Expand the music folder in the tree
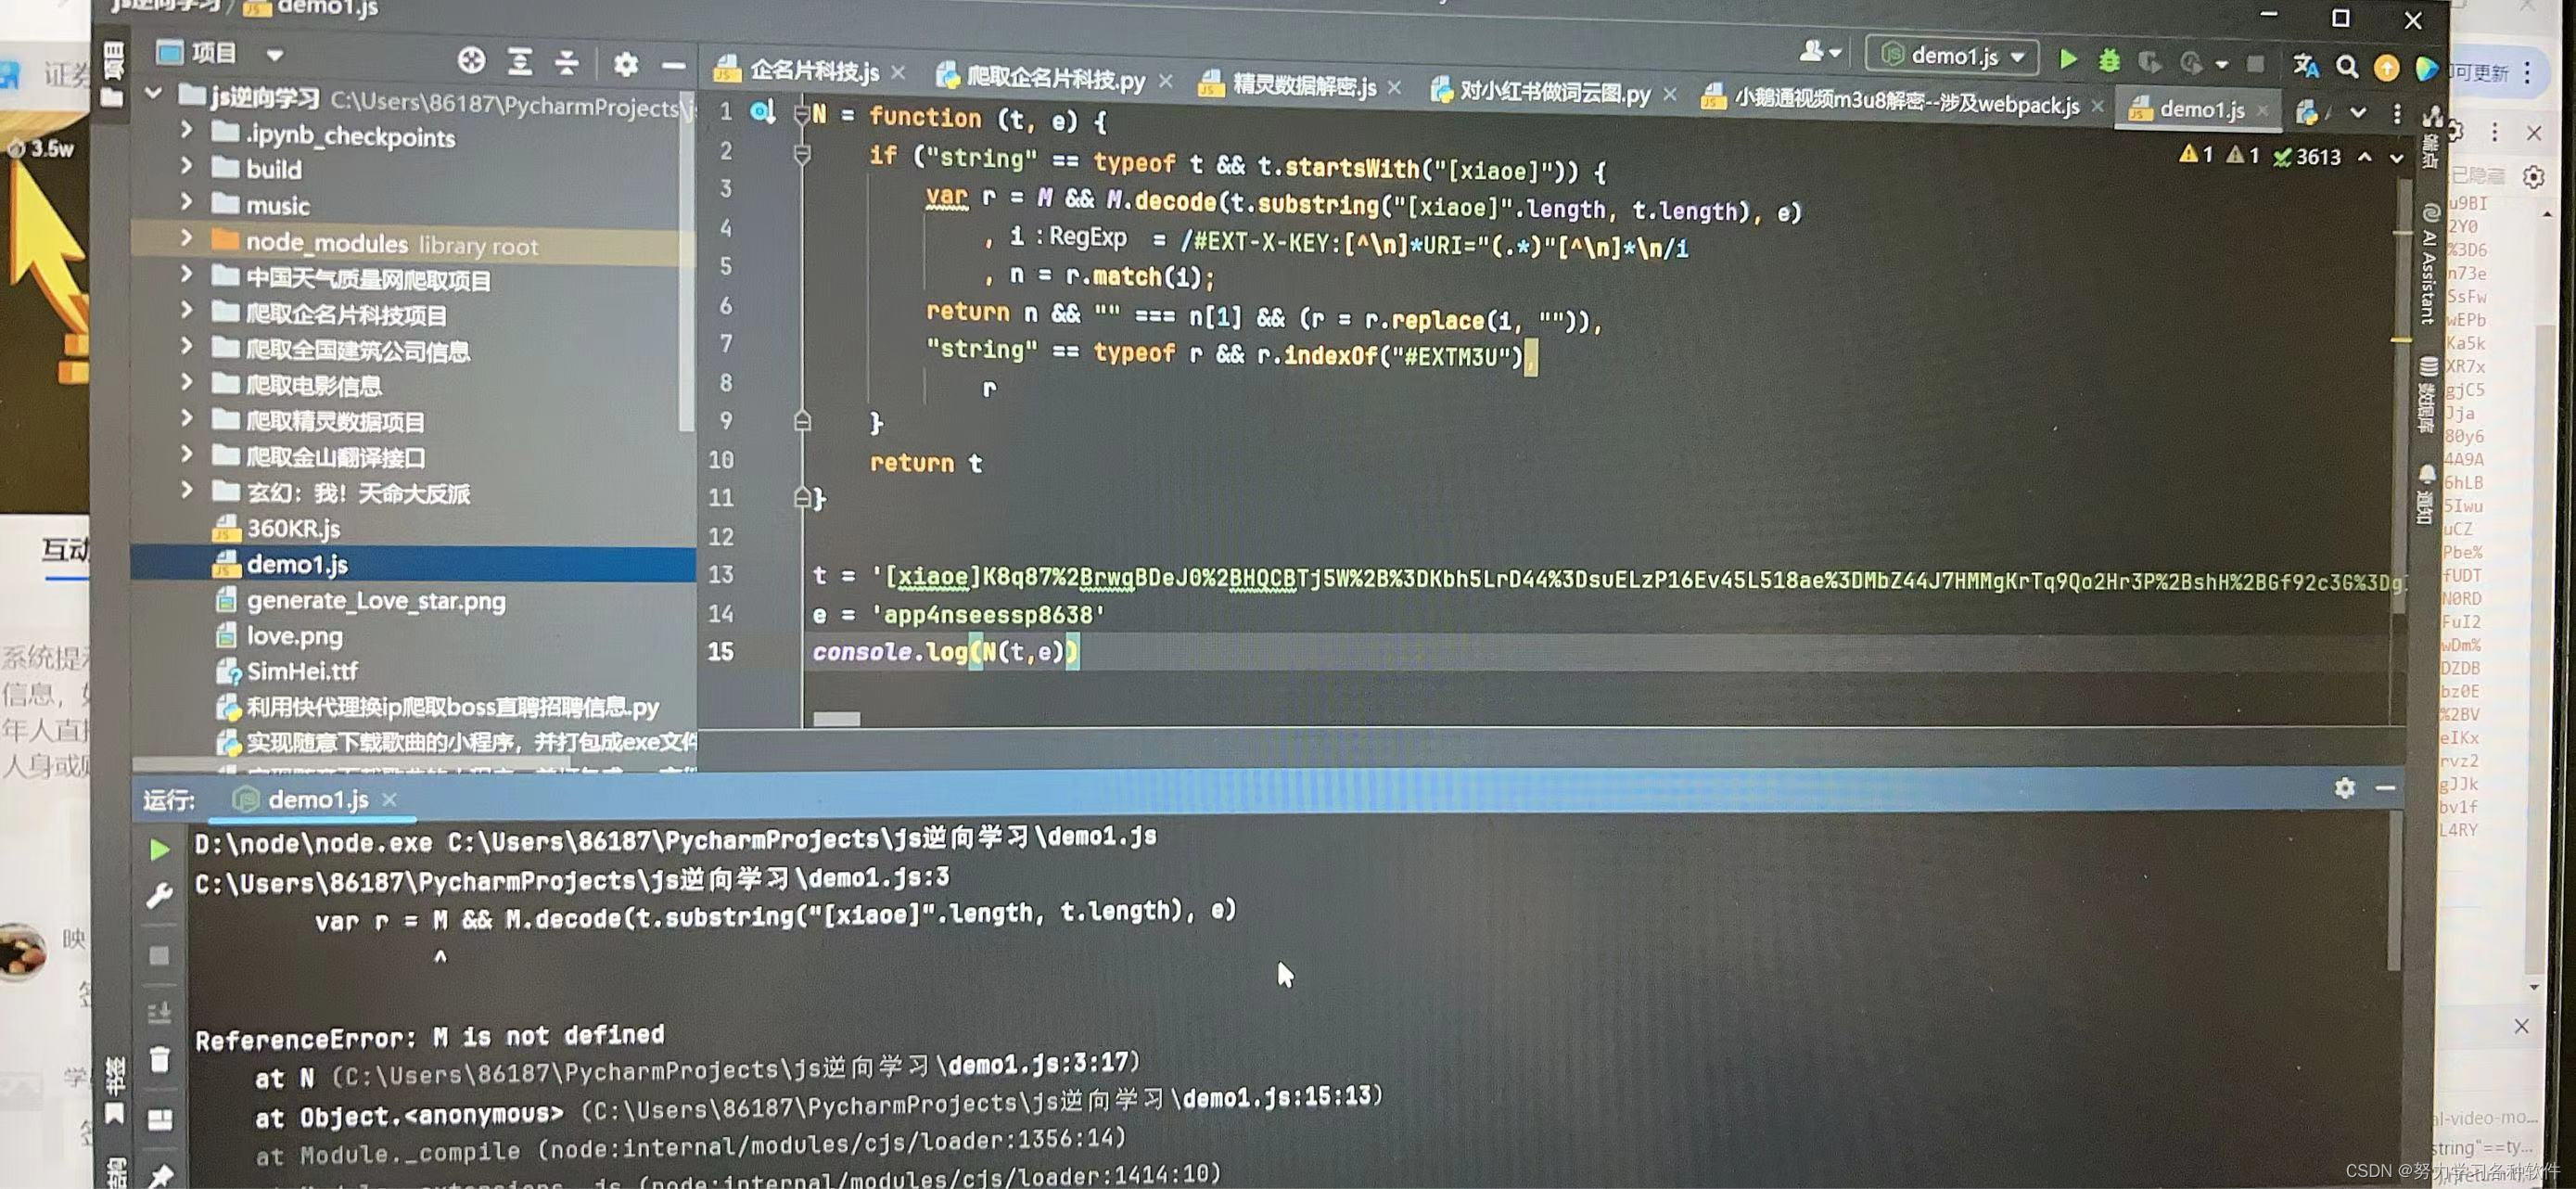2576x1189 pixels. pos(186,201)
